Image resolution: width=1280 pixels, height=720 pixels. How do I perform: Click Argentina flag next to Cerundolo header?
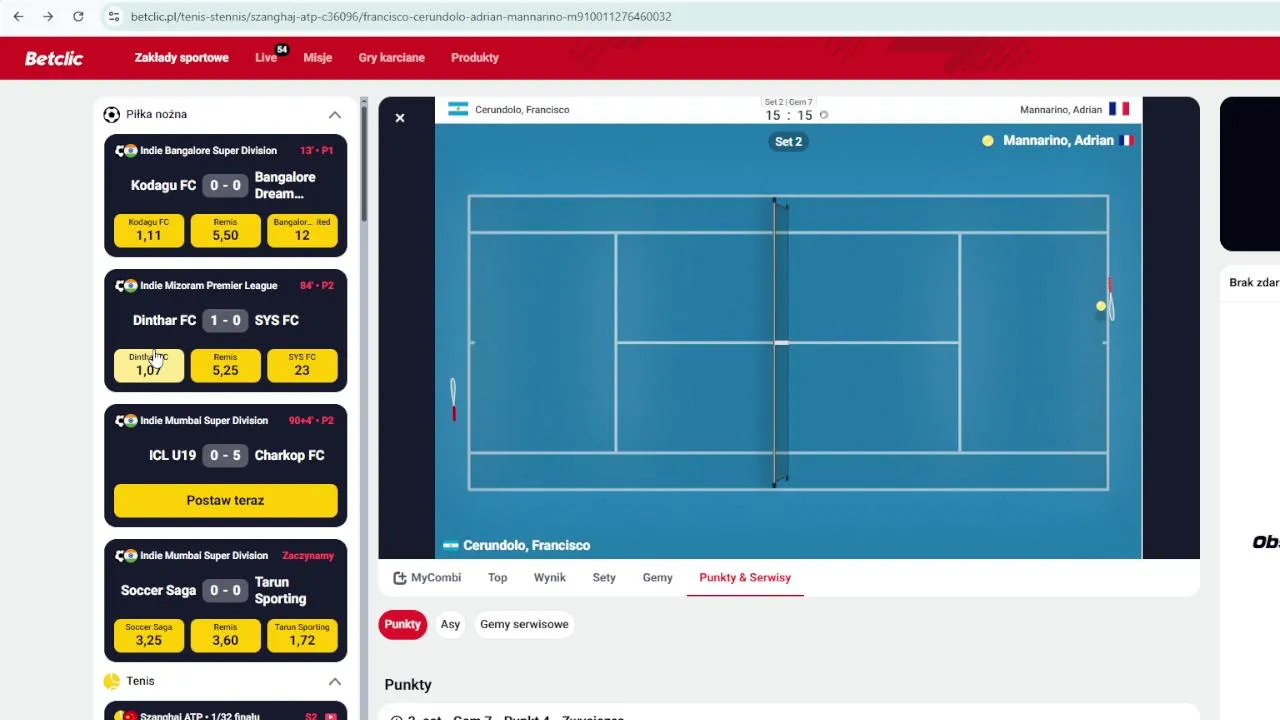[458, 109]
